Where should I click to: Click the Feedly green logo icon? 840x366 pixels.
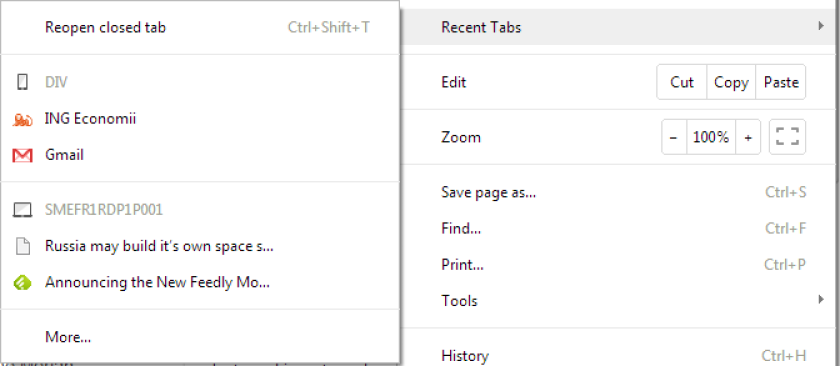pos(22,283)
